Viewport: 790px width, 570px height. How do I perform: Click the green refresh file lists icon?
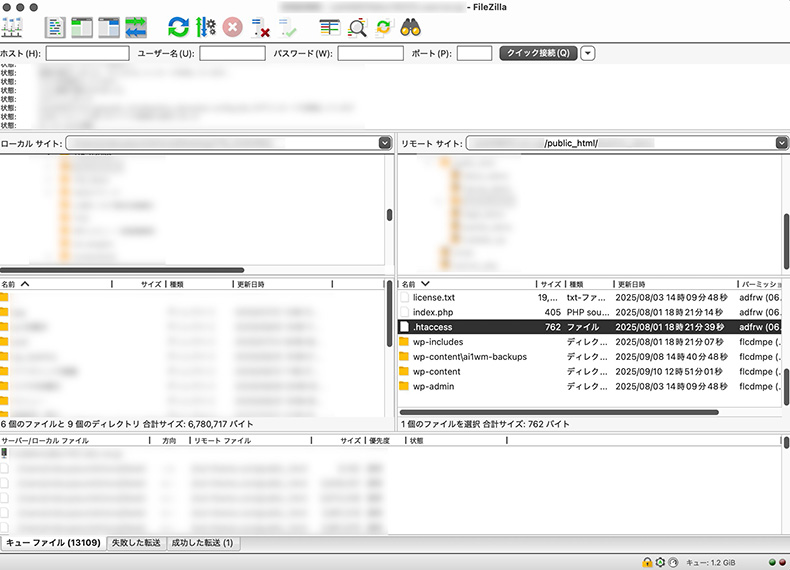coord(178,27)
